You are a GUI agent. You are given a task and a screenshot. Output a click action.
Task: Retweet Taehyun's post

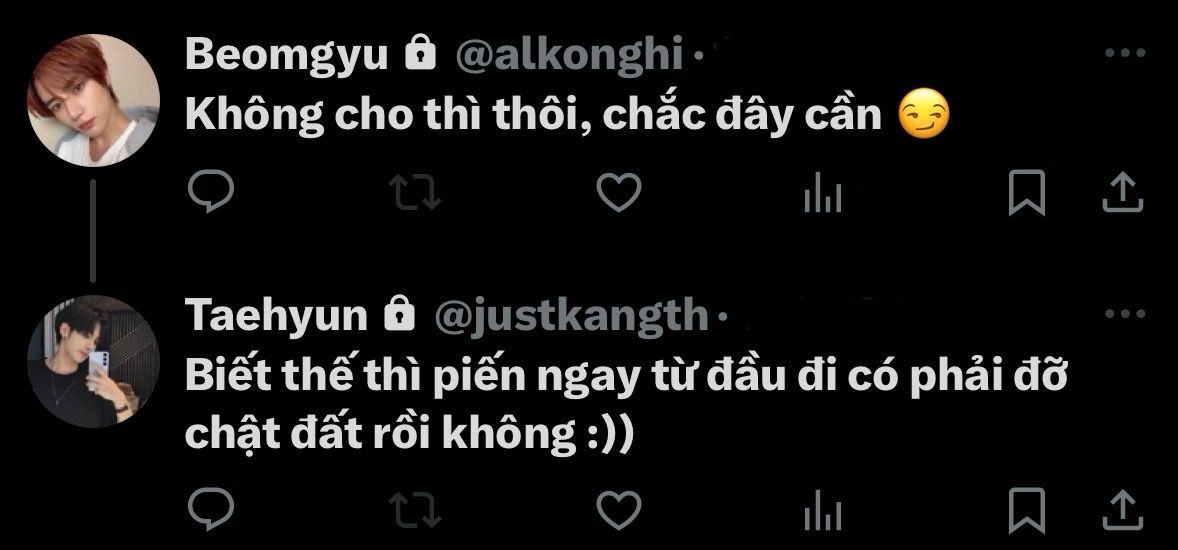point(415,510)
